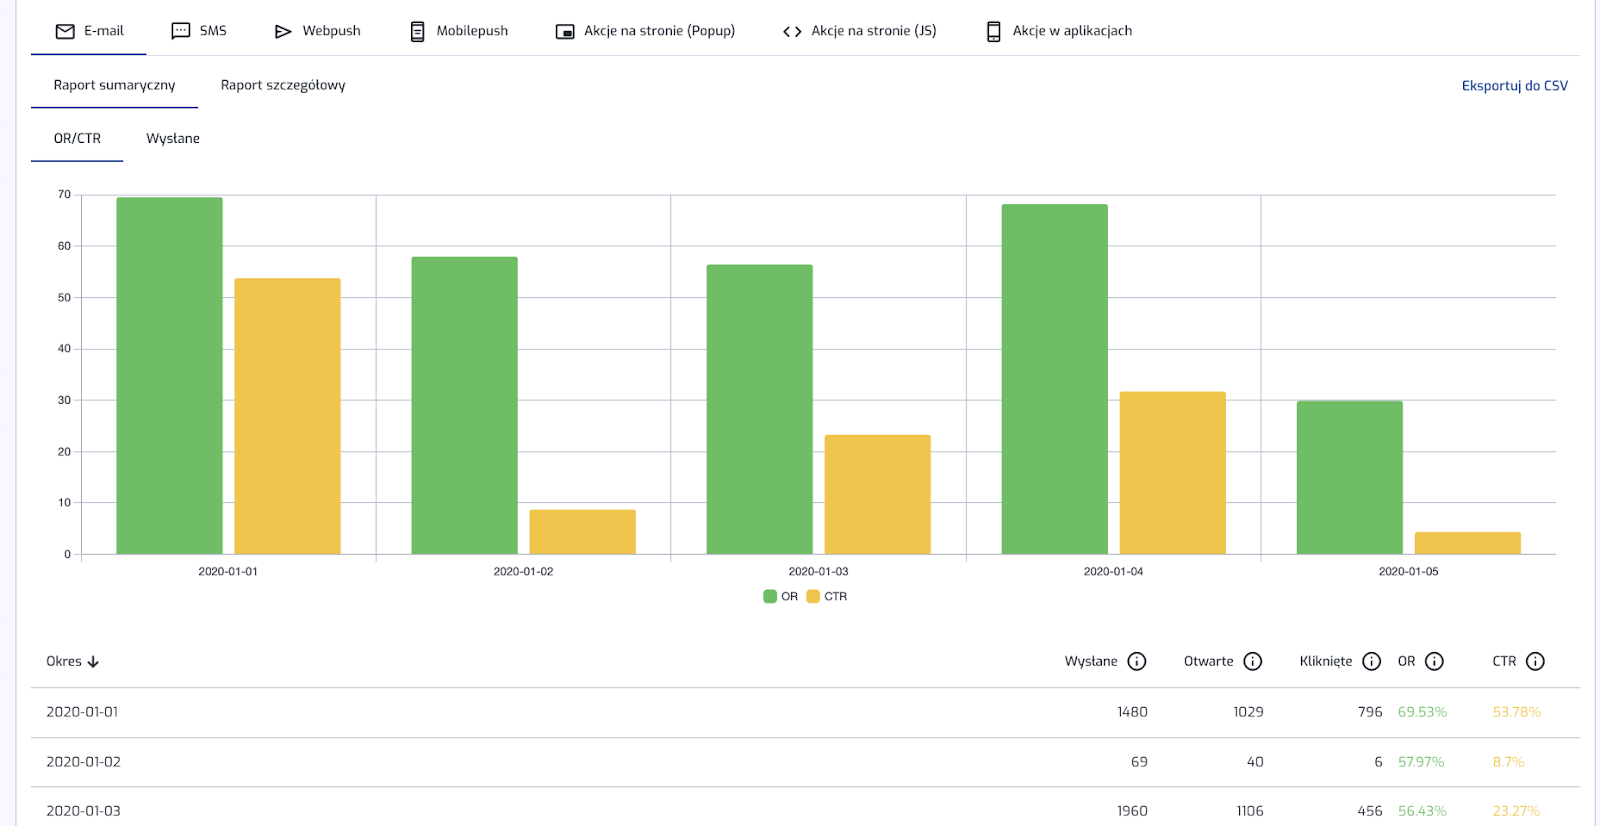1600x826 pixels.
Task: Show the info tooltip for CTR column
Action: (1536, 661)
